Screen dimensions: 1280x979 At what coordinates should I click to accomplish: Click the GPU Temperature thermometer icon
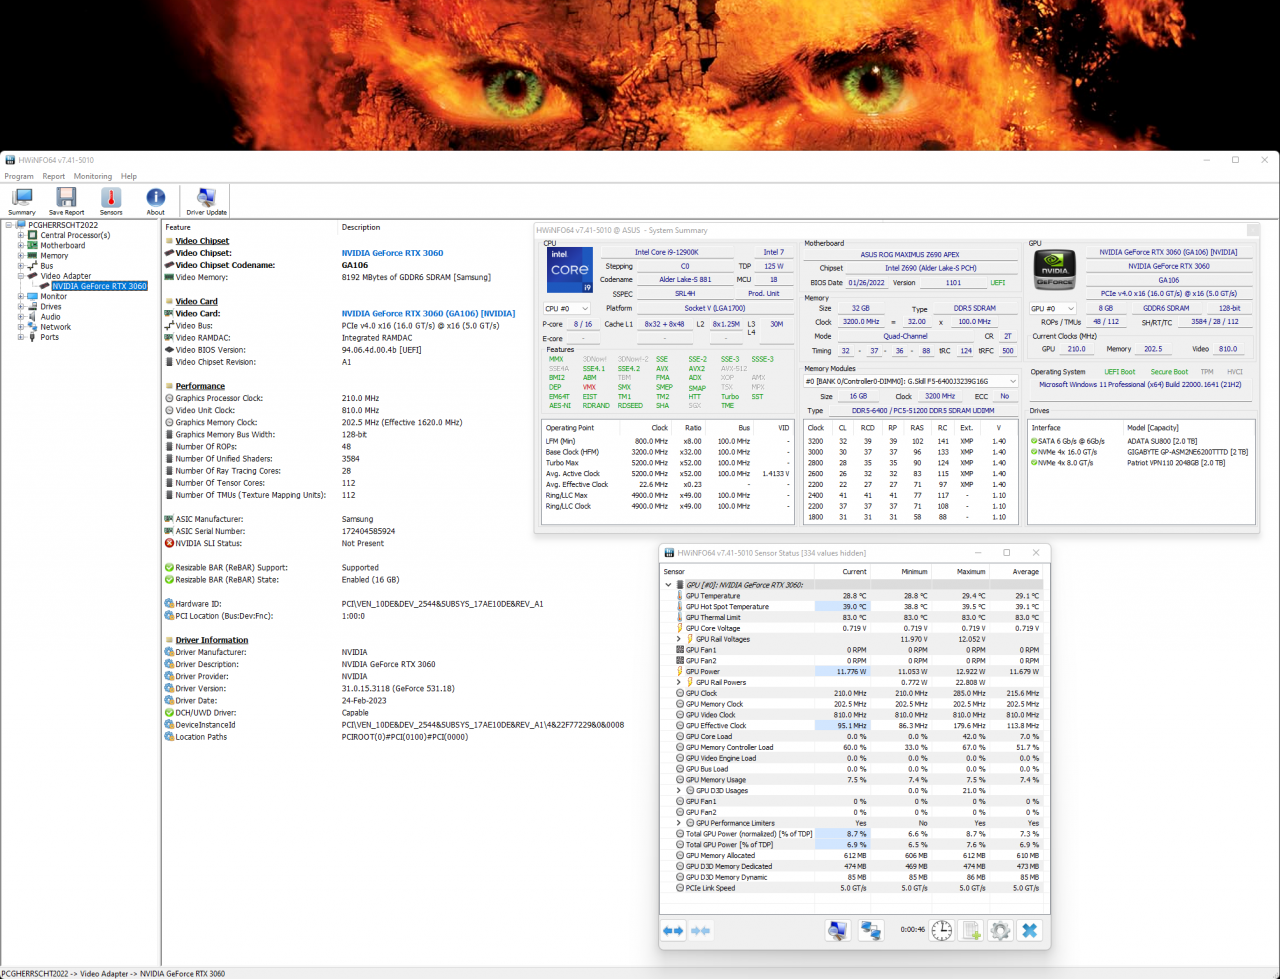point(680,596)
